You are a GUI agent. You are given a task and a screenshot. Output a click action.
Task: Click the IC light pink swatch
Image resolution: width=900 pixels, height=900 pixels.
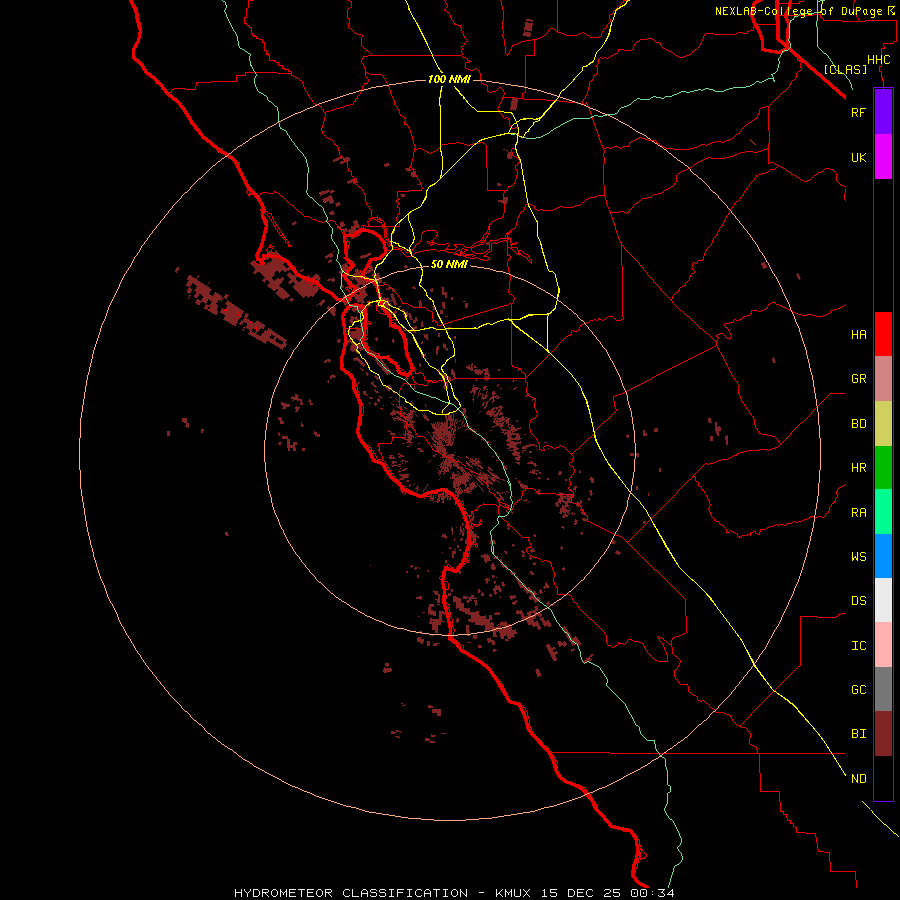[883, 645]
